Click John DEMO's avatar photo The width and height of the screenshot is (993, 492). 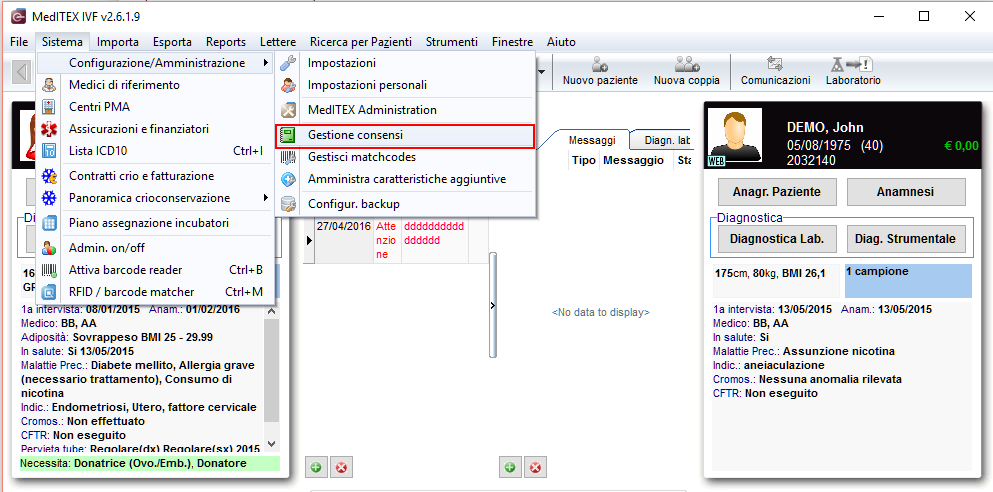(735, 136)
